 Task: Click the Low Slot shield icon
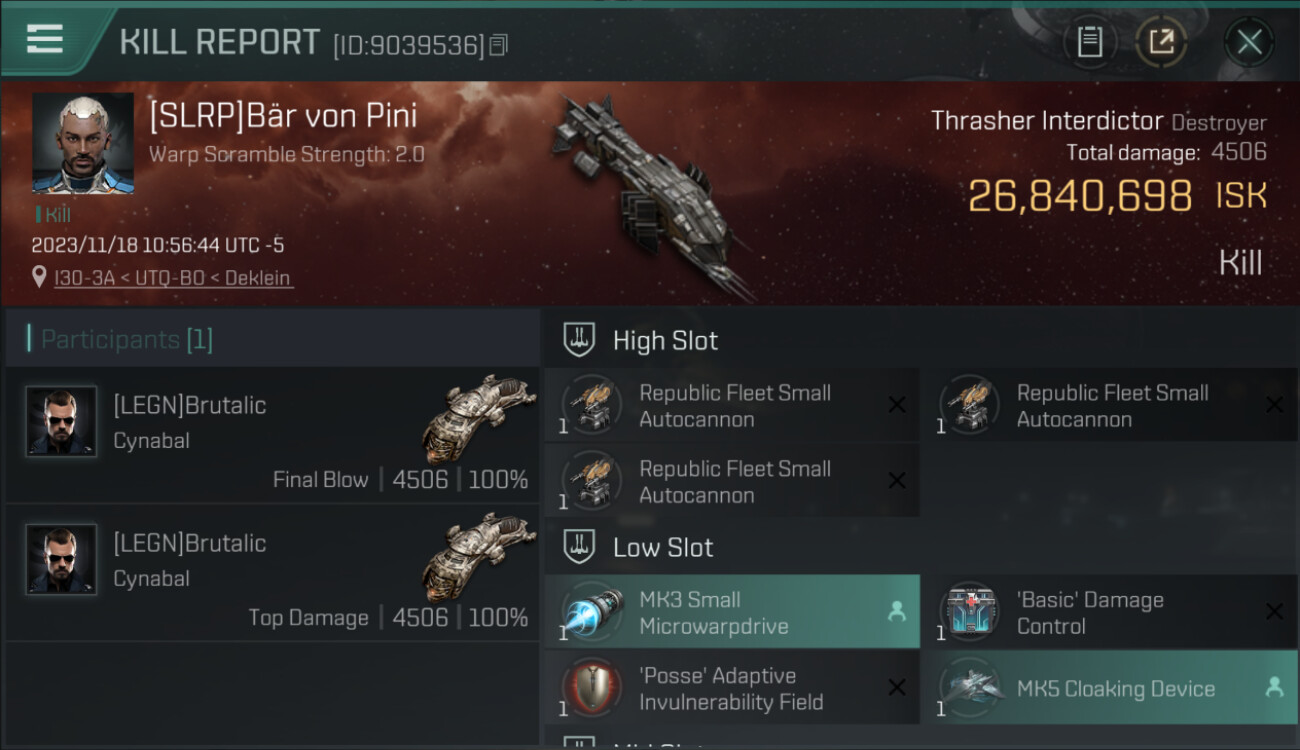pos(580,547)
